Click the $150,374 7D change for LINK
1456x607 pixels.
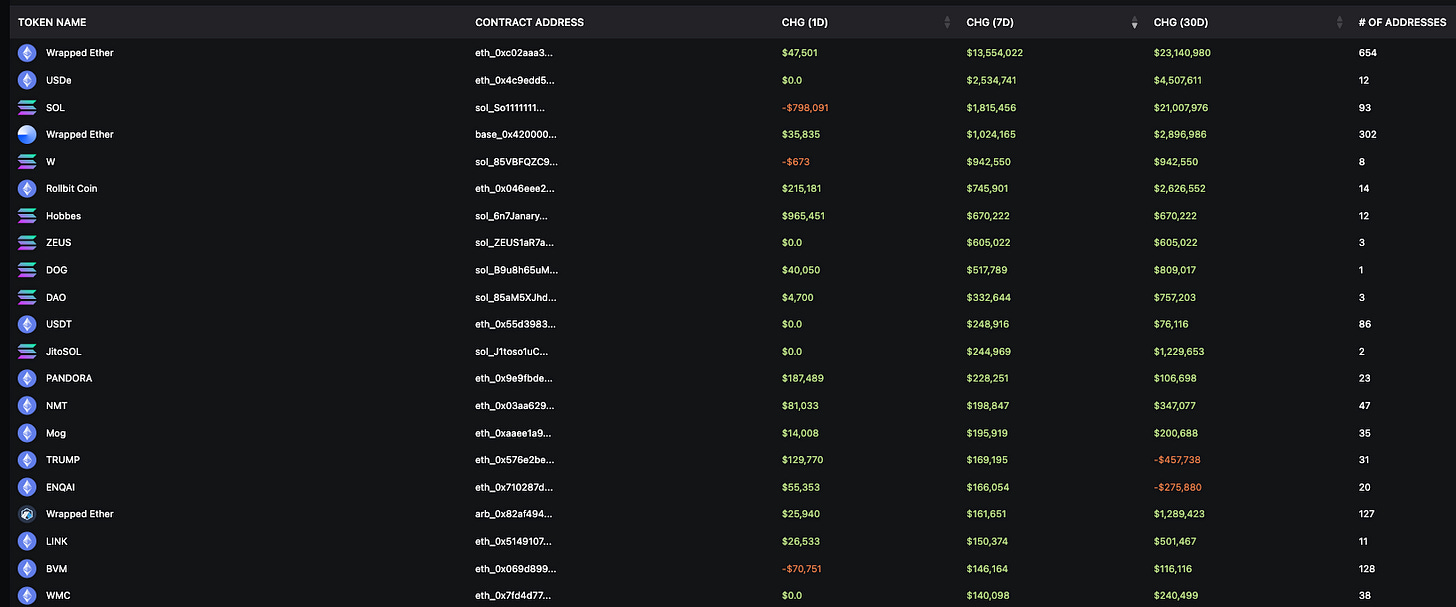(987, 541)
